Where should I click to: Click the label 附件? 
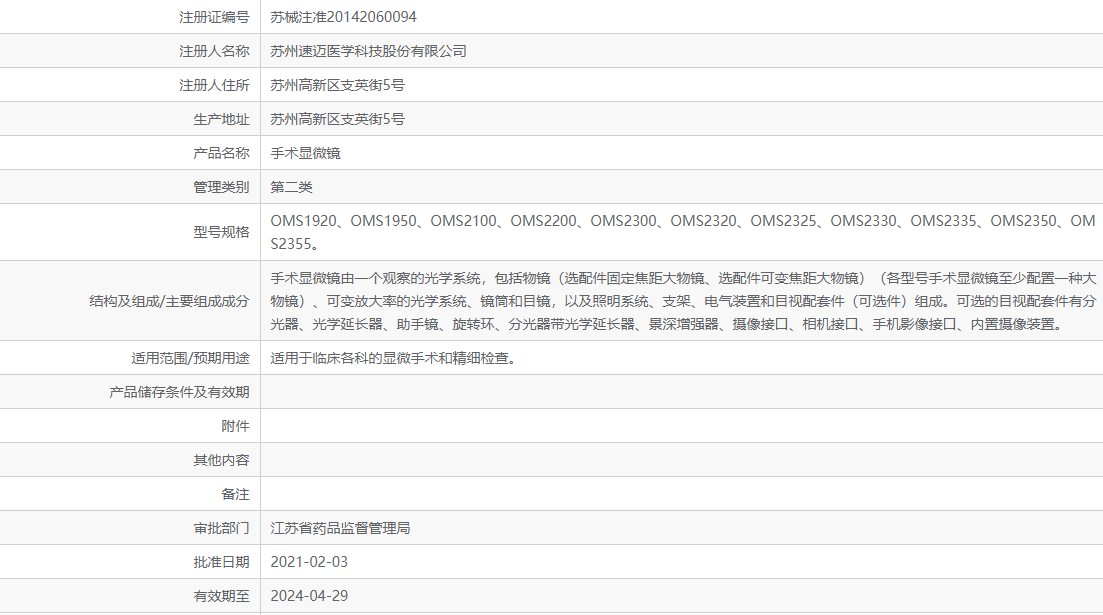point(235,426)
